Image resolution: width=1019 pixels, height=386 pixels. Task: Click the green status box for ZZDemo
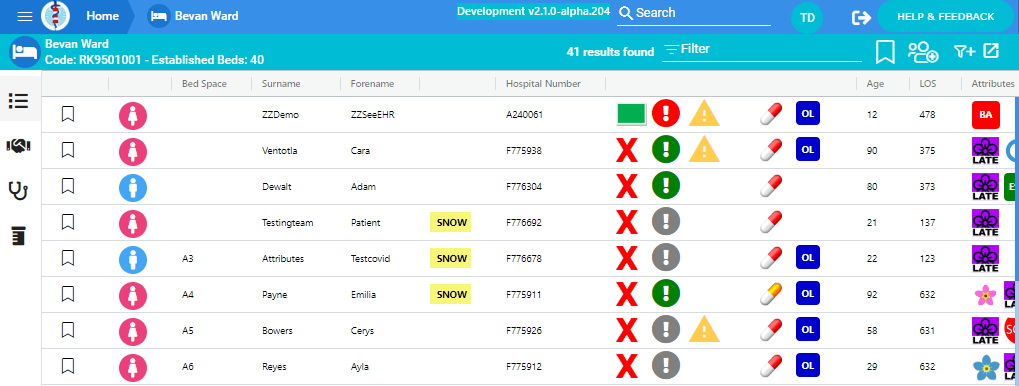pyautogui.click(x=631, y=114)
